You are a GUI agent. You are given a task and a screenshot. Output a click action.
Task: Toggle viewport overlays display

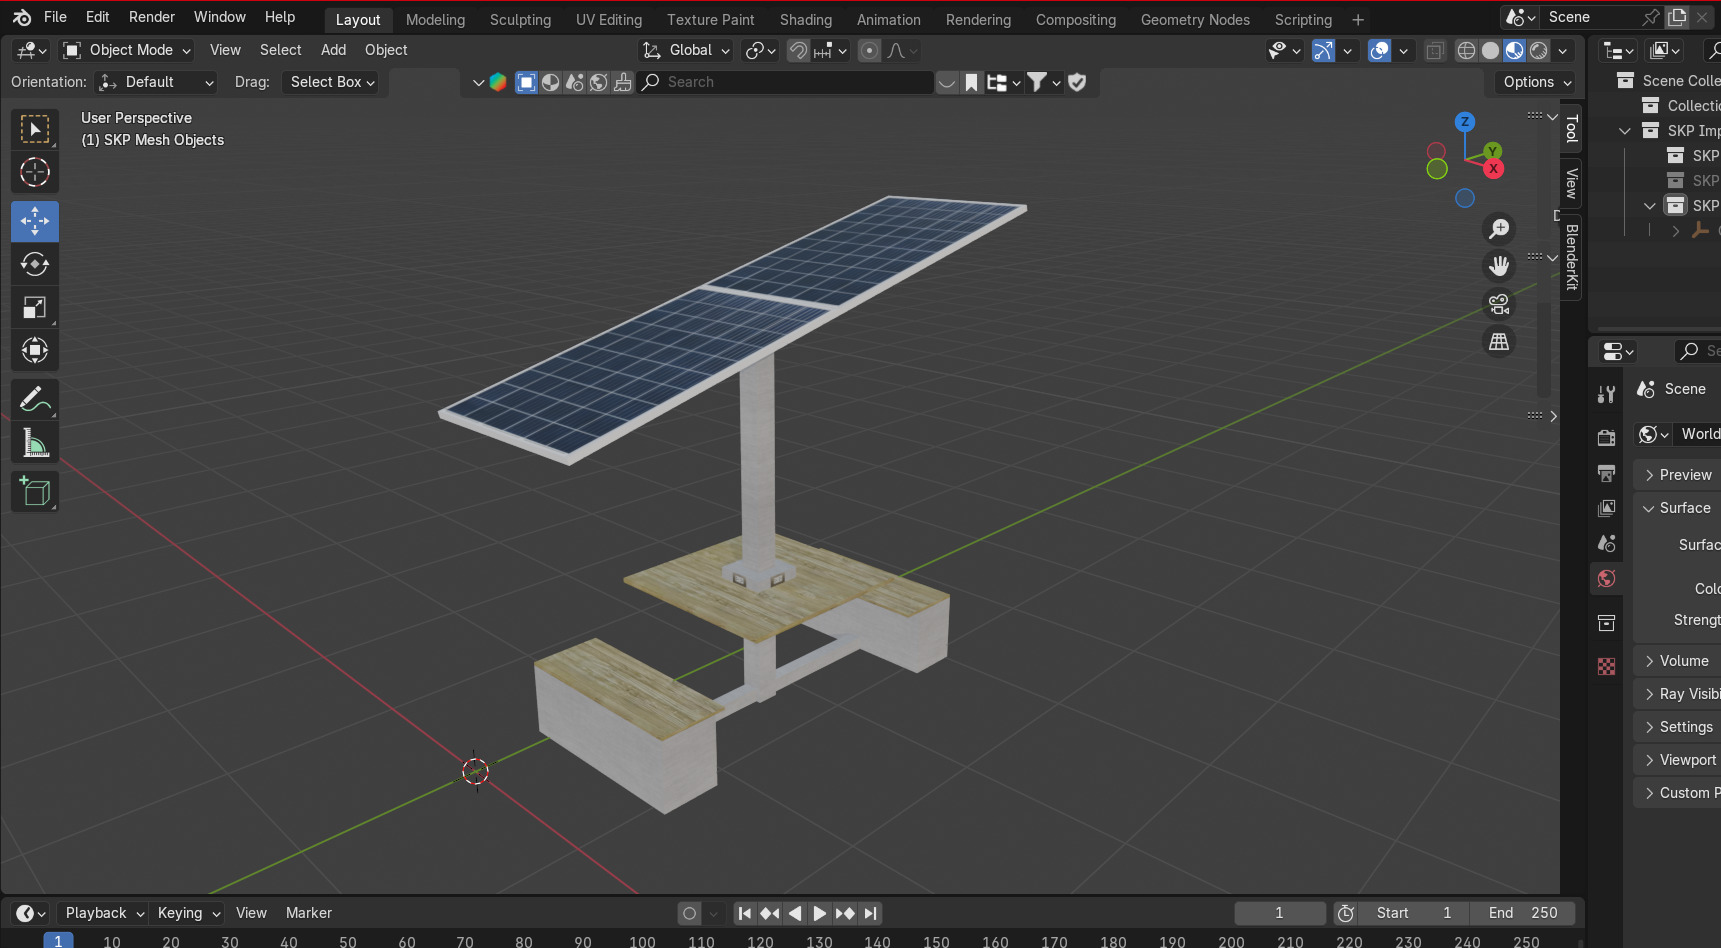[x=1379, y=50]
